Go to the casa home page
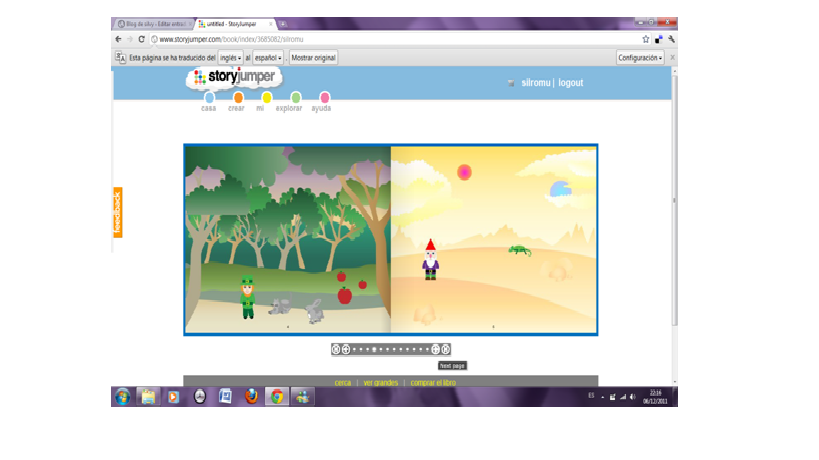 pyautogui.click(x=208, y=102)
